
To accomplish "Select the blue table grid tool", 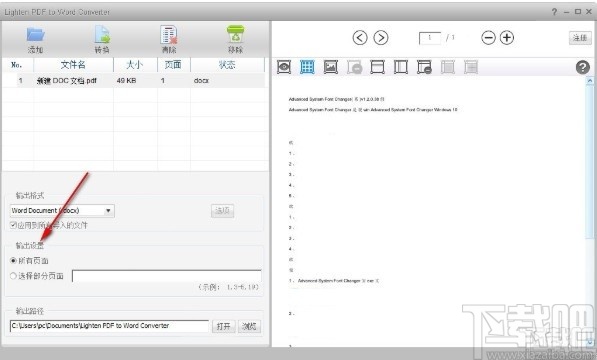I will (307, 67).
